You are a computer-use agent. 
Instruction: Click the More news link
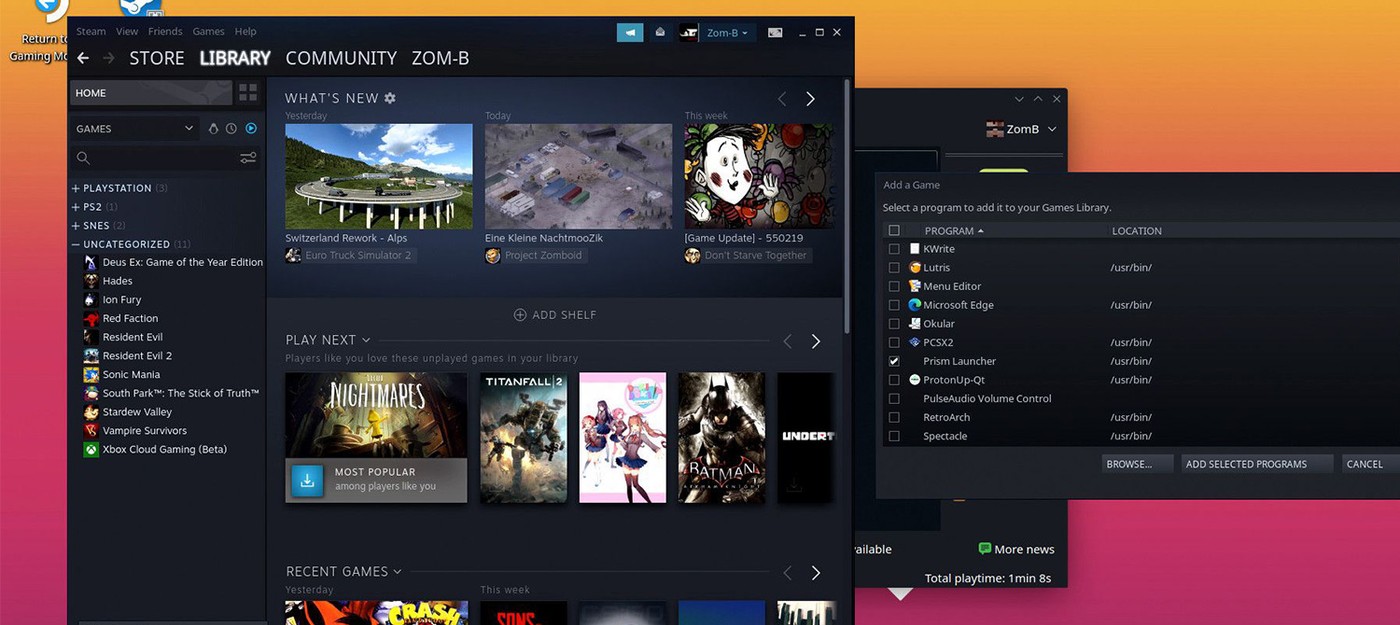[1016, 549]
